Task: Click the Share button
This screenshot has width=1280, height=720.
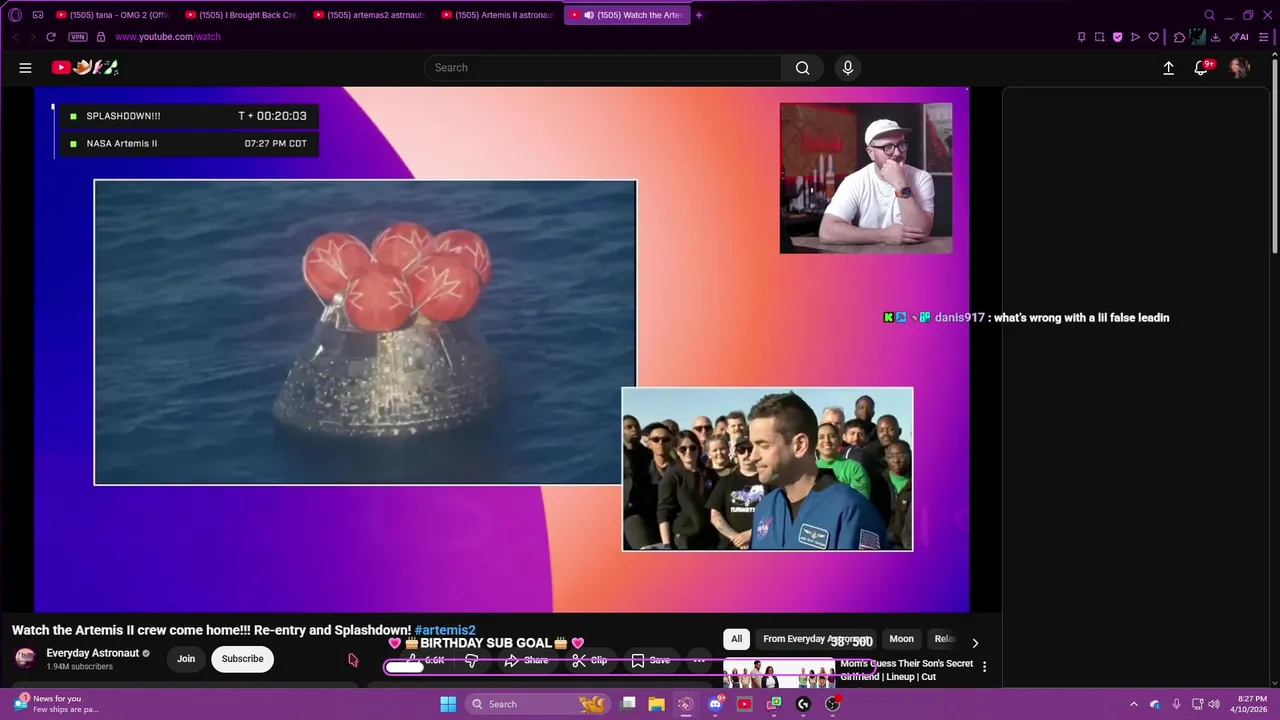Action: click(x=526, y=660)
